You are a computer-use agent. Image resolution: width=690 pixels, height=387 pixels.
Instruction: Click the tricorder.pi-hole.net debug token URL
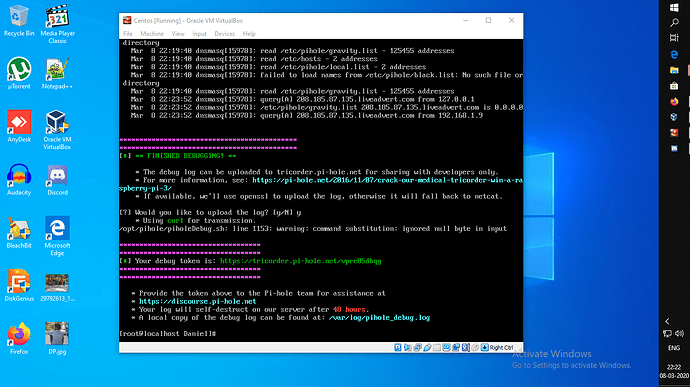(301, 261)
